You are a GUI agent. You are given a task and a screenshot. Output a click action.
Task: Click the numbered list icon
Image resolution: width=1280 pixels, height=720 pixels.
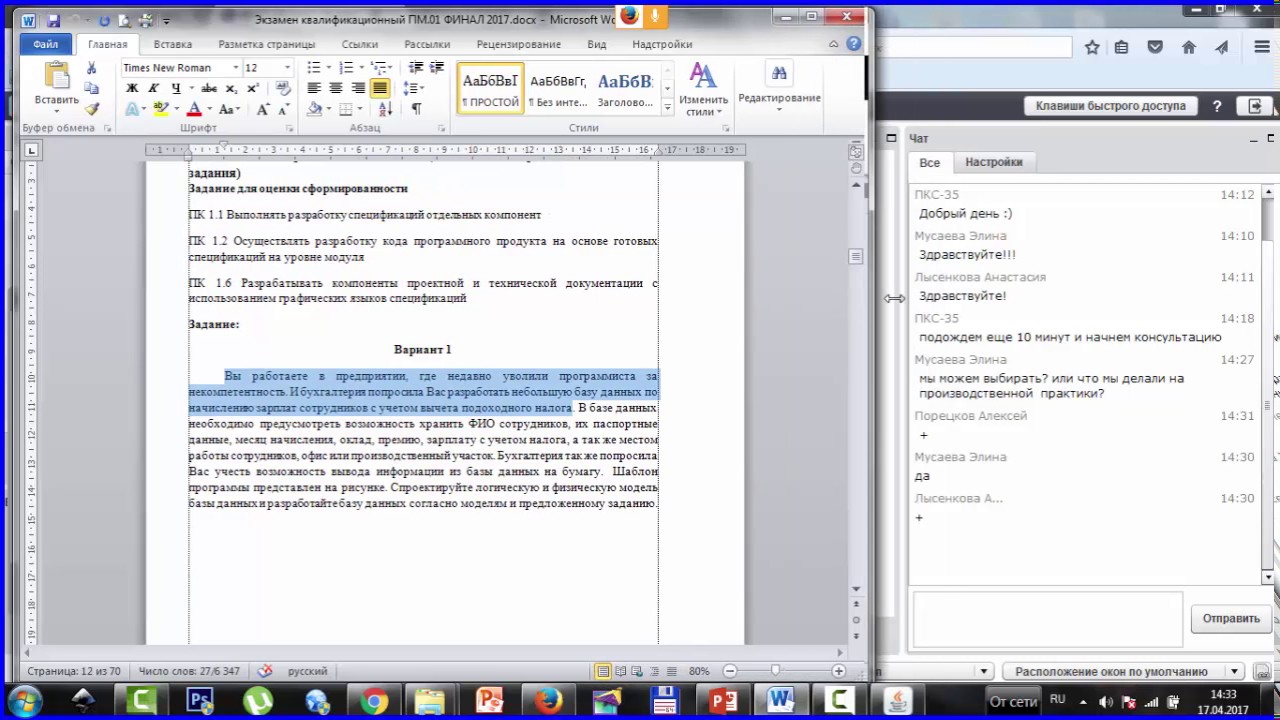pyautogui.click(x=346, y=67)
